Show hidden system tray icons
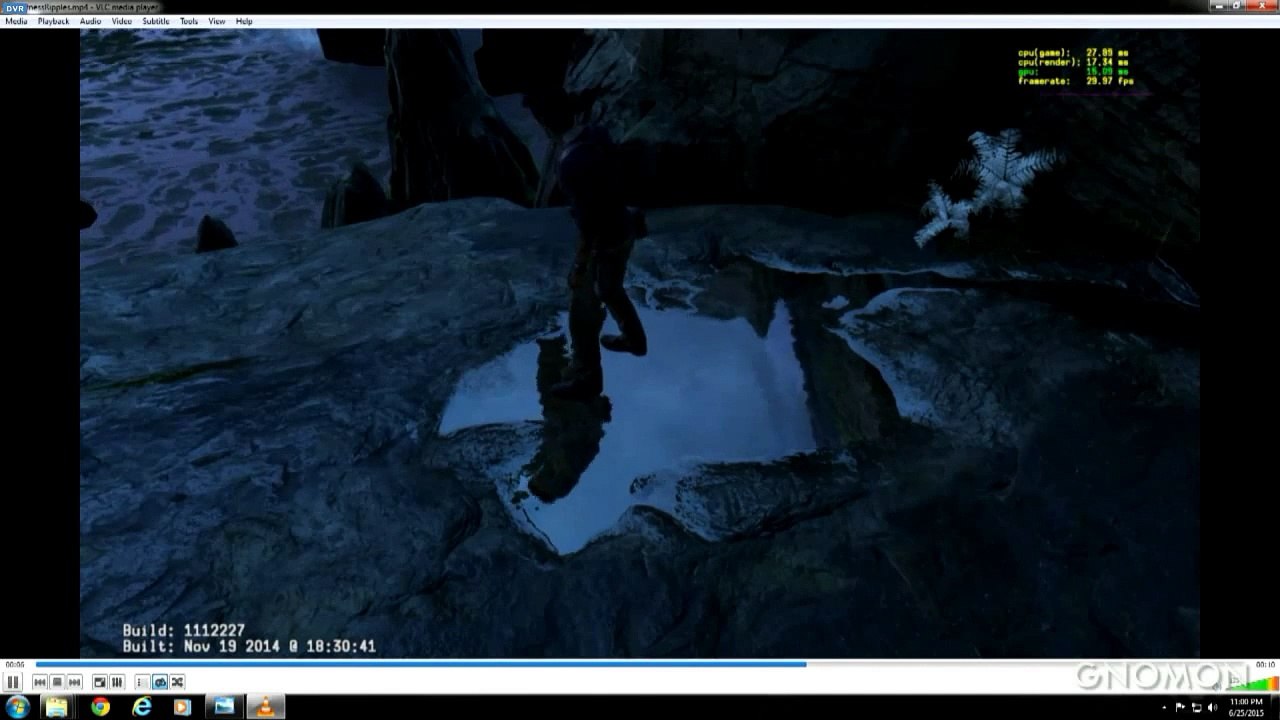Screen dimensions: 1280x720 pos(1165,708)
